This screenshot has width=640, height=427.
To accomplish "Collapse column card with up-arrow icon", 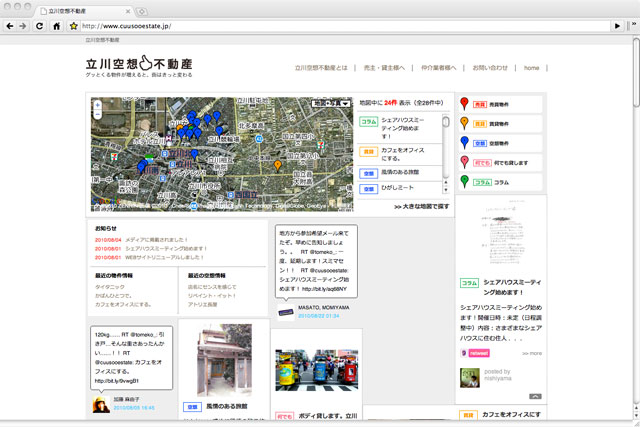I will [x=535, y=396].
